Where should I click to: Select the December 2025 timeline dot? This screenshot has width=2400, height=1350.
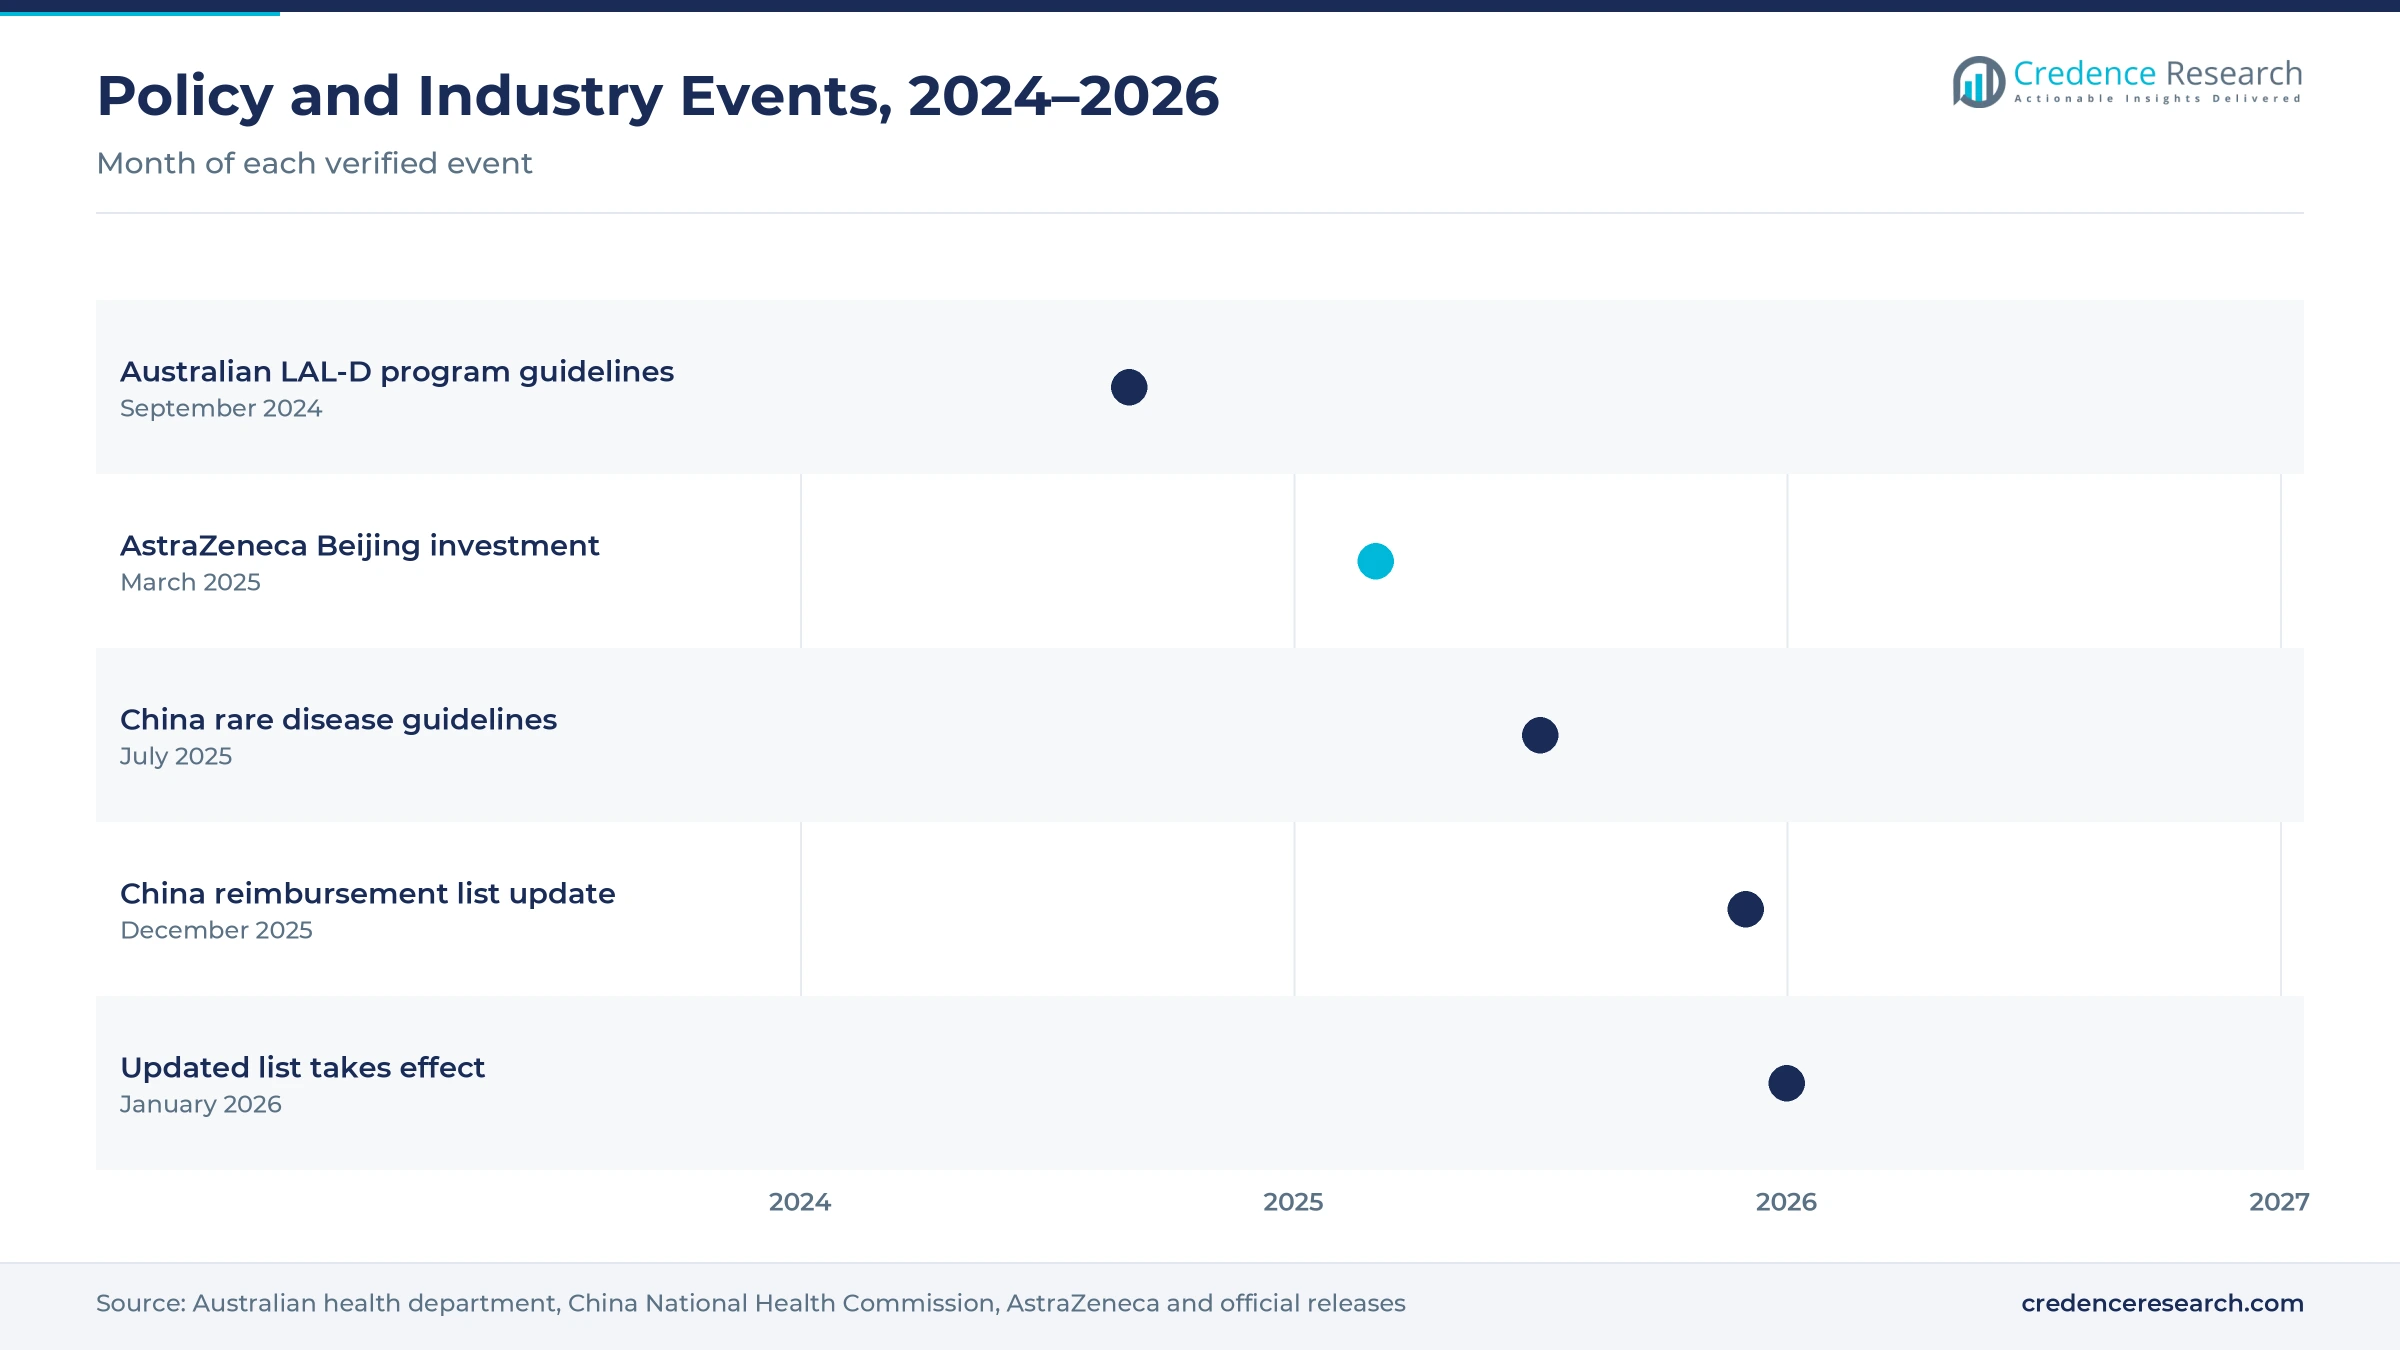click(1745, 909)
